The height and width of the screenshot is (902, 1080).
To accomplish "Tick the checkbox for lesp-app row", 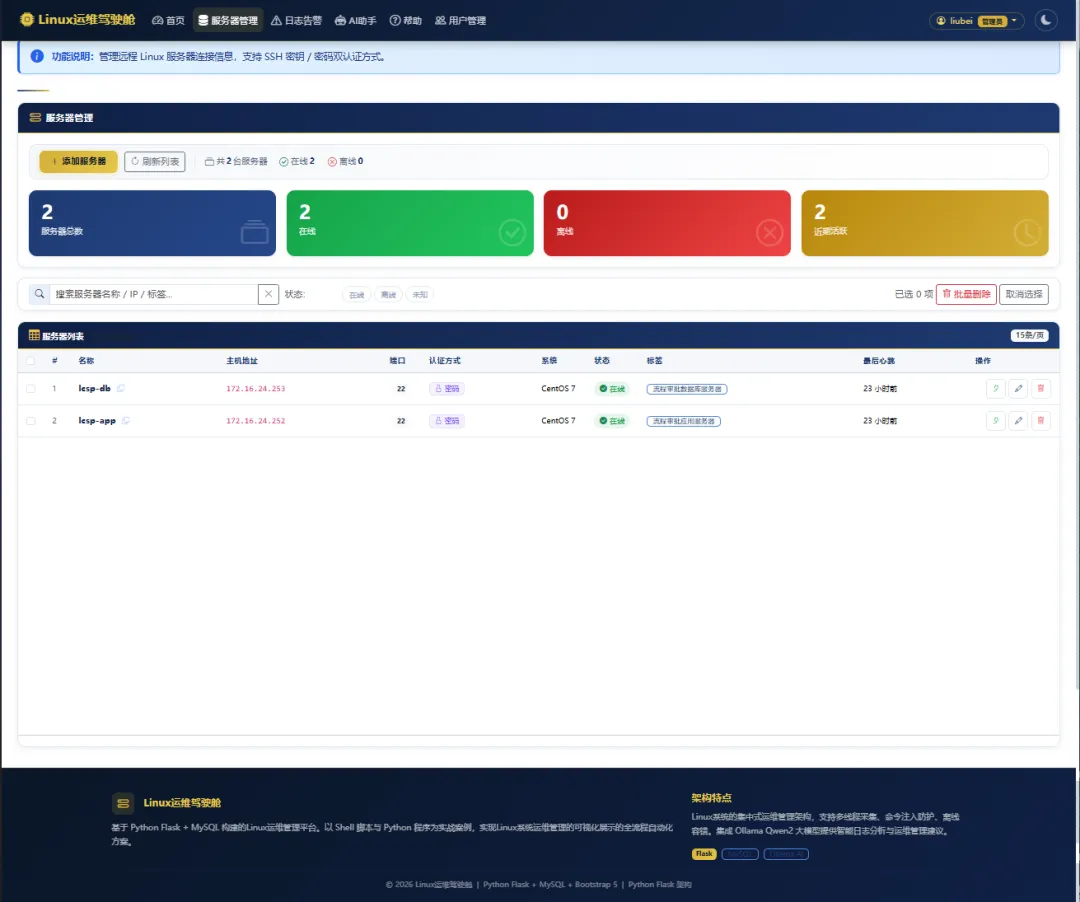I will point(30,421).
